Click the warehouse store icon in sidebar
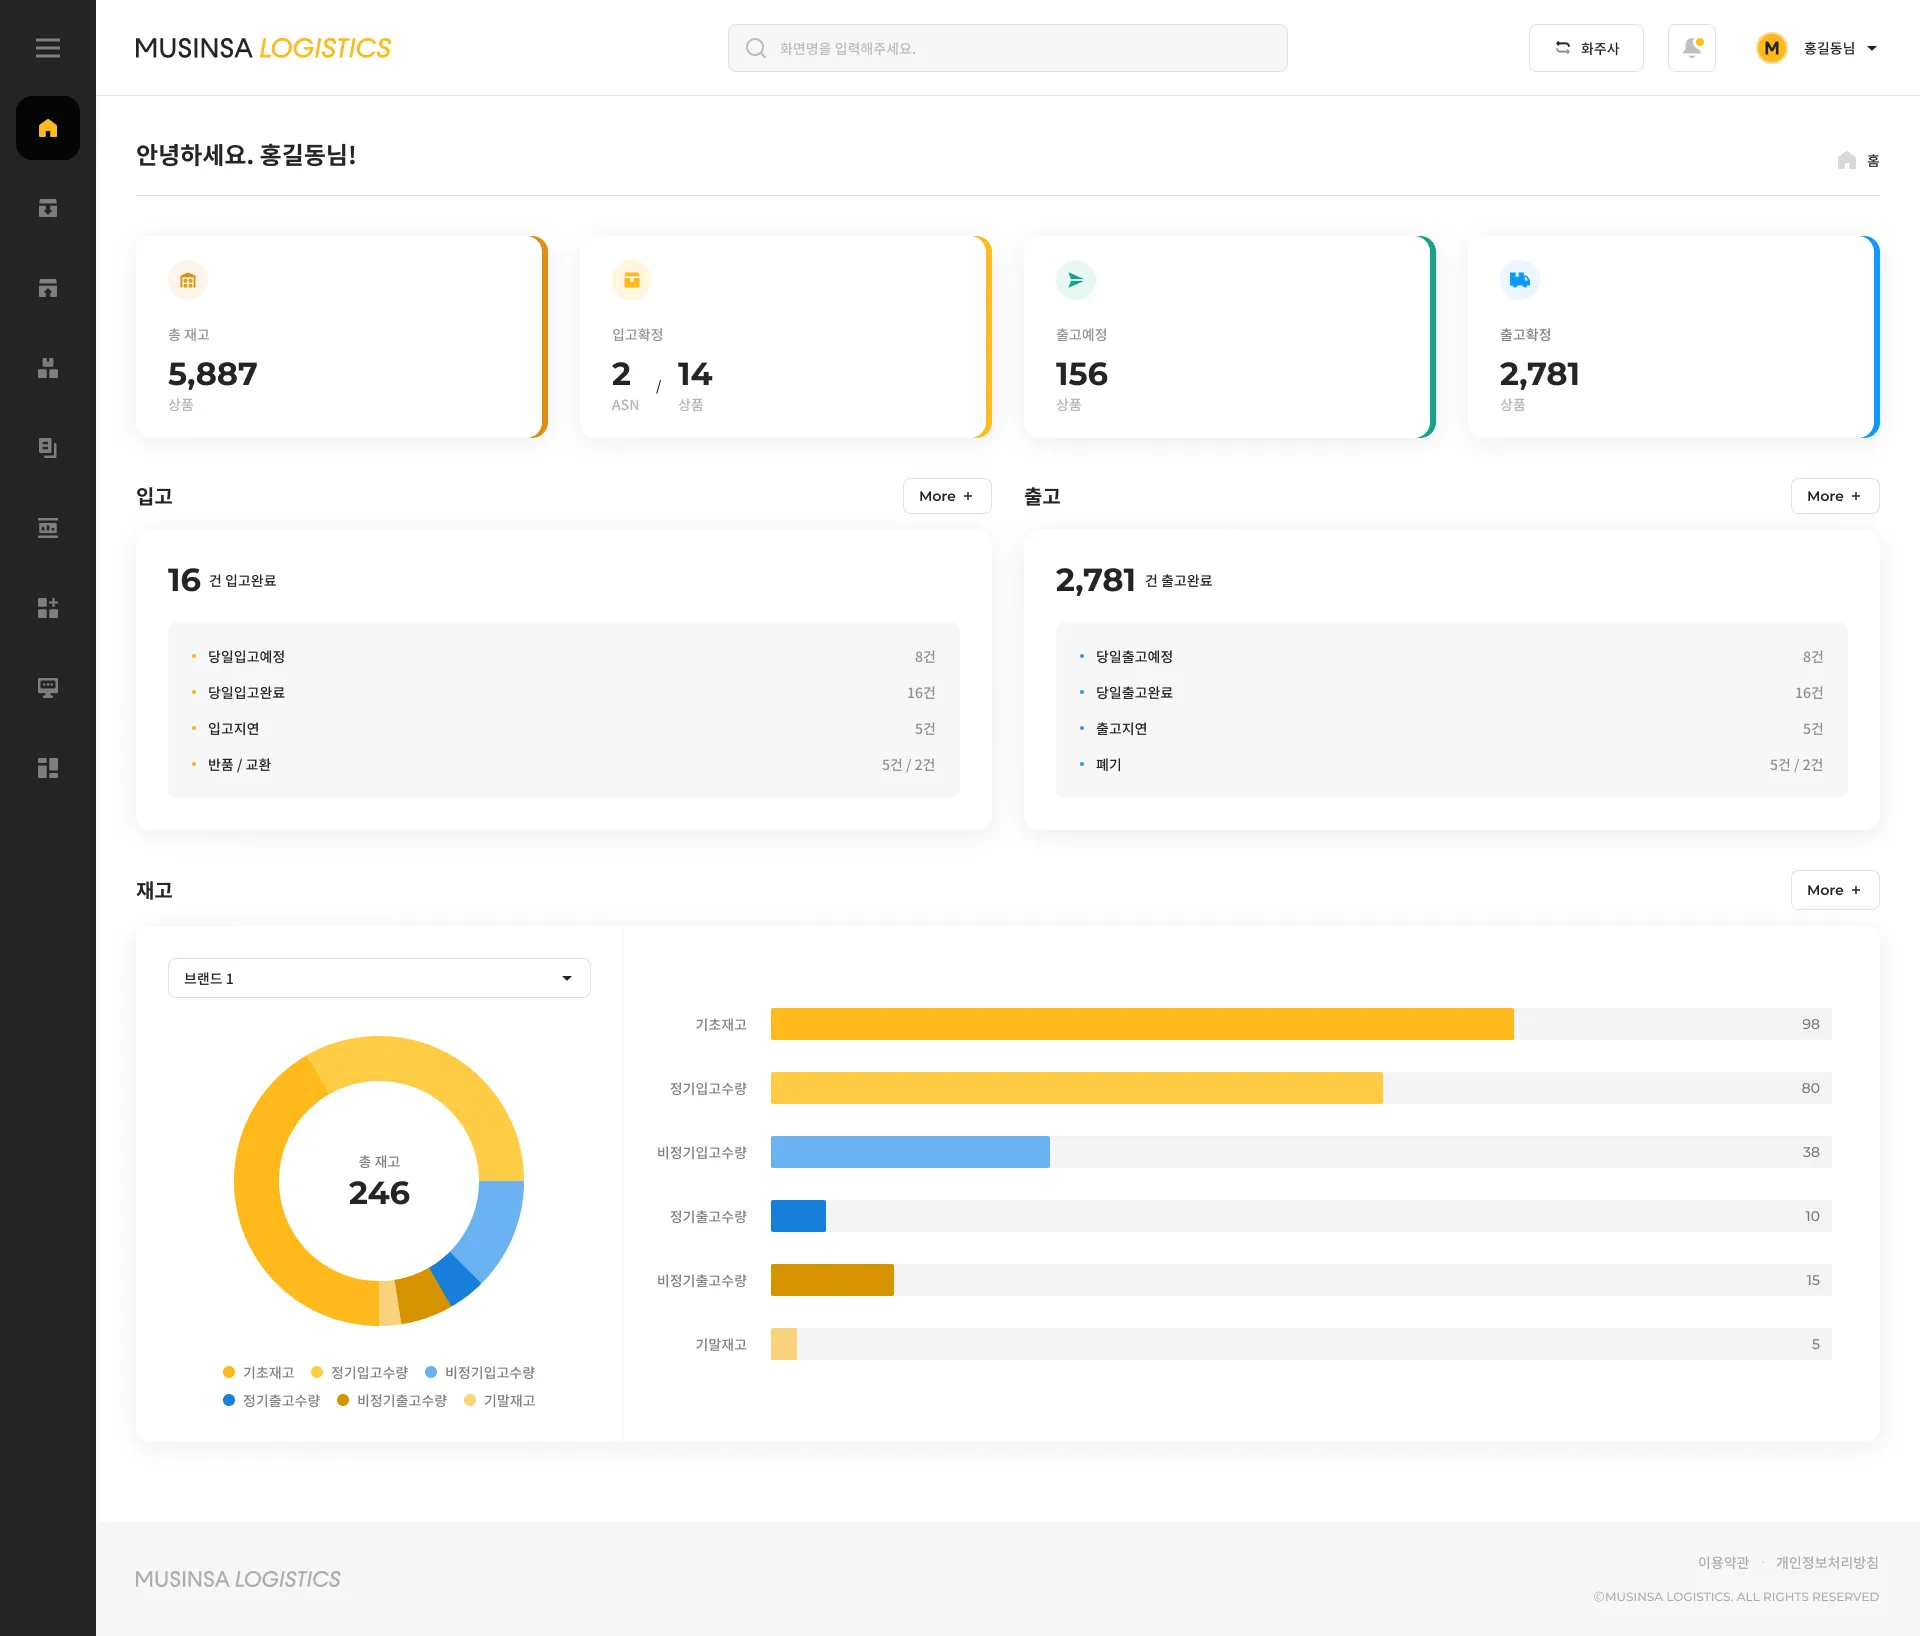1920x1636 pixels. pos(47,288)
